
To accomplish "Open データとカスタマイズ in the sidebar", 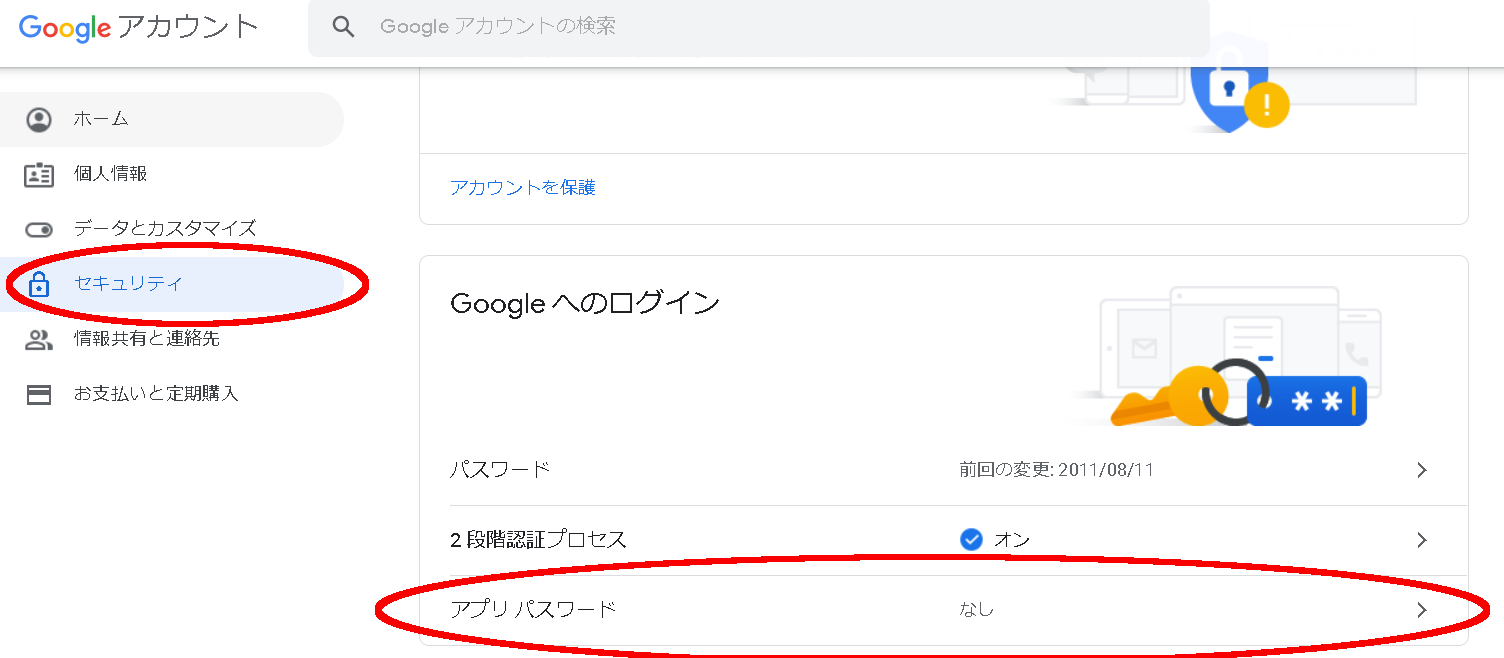I will [172, 229].
